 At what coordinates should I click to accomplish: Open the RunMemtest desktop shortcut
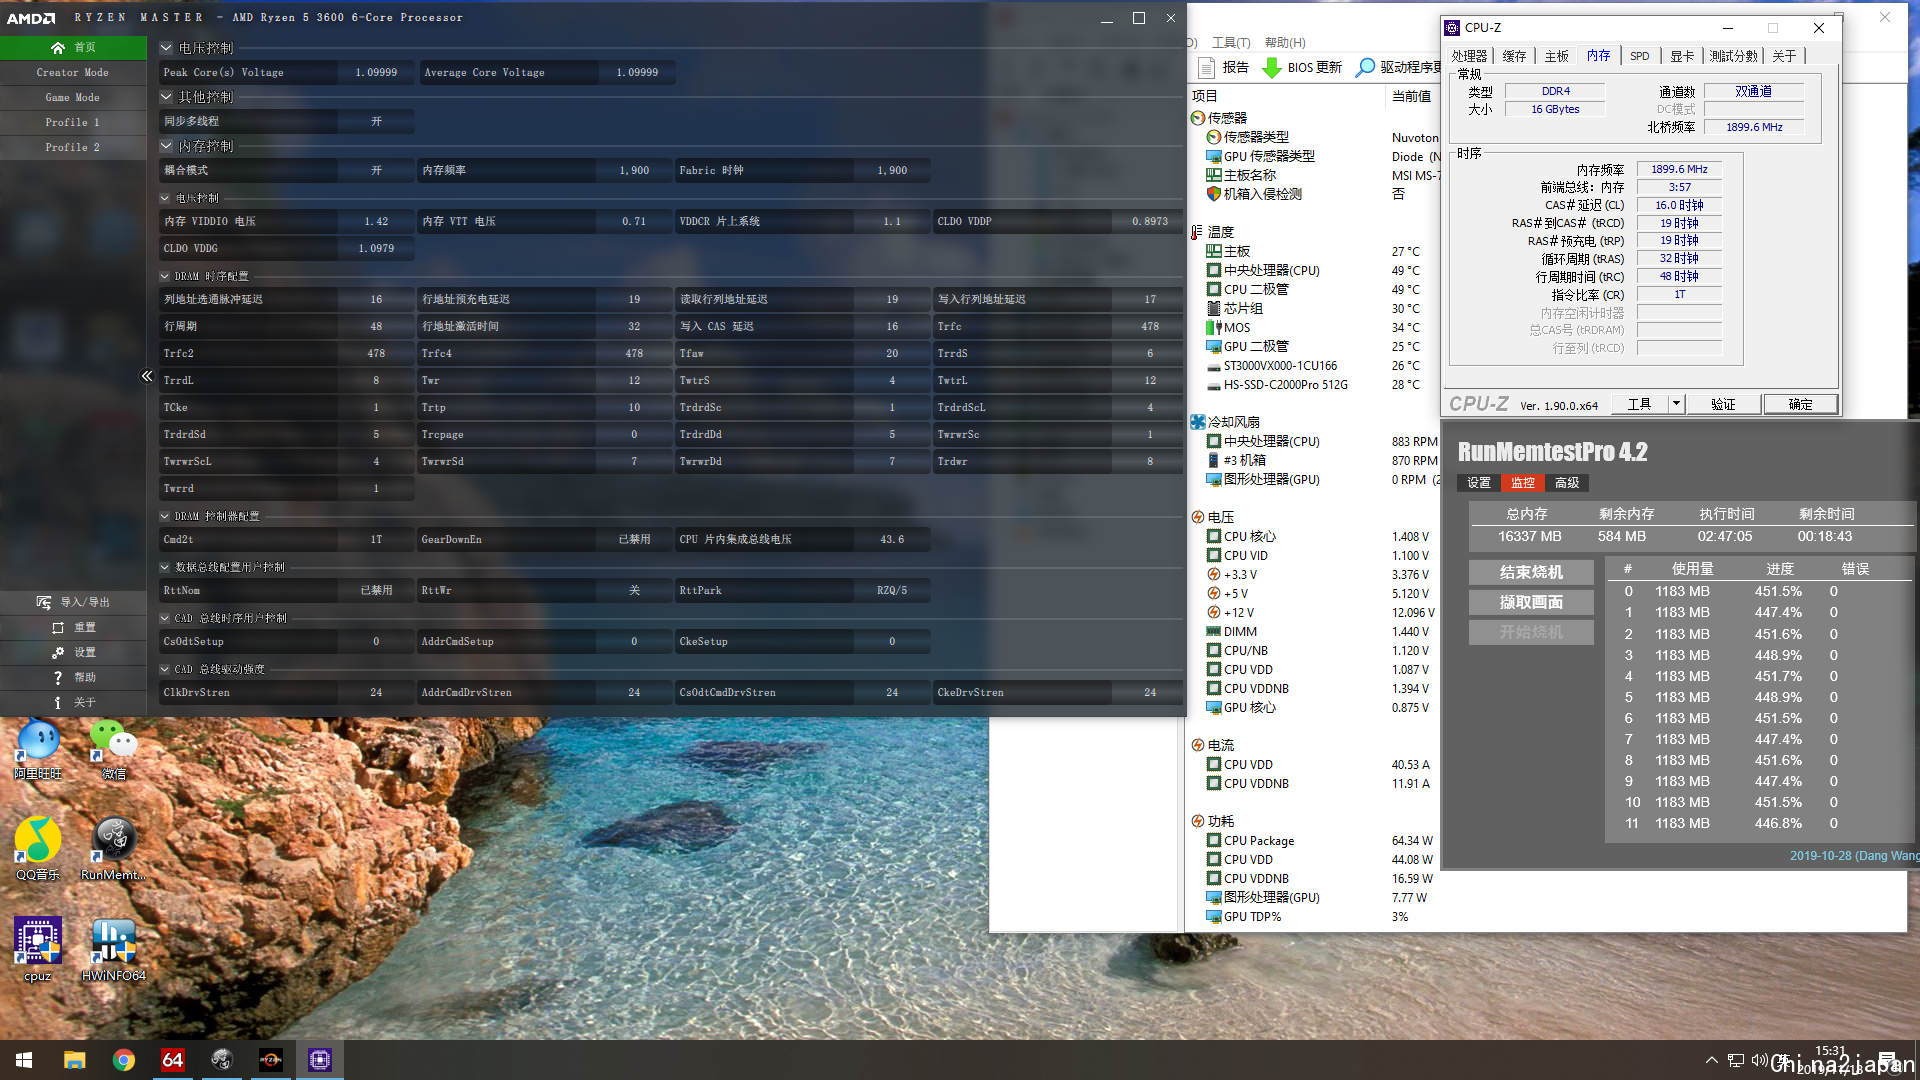114,848
